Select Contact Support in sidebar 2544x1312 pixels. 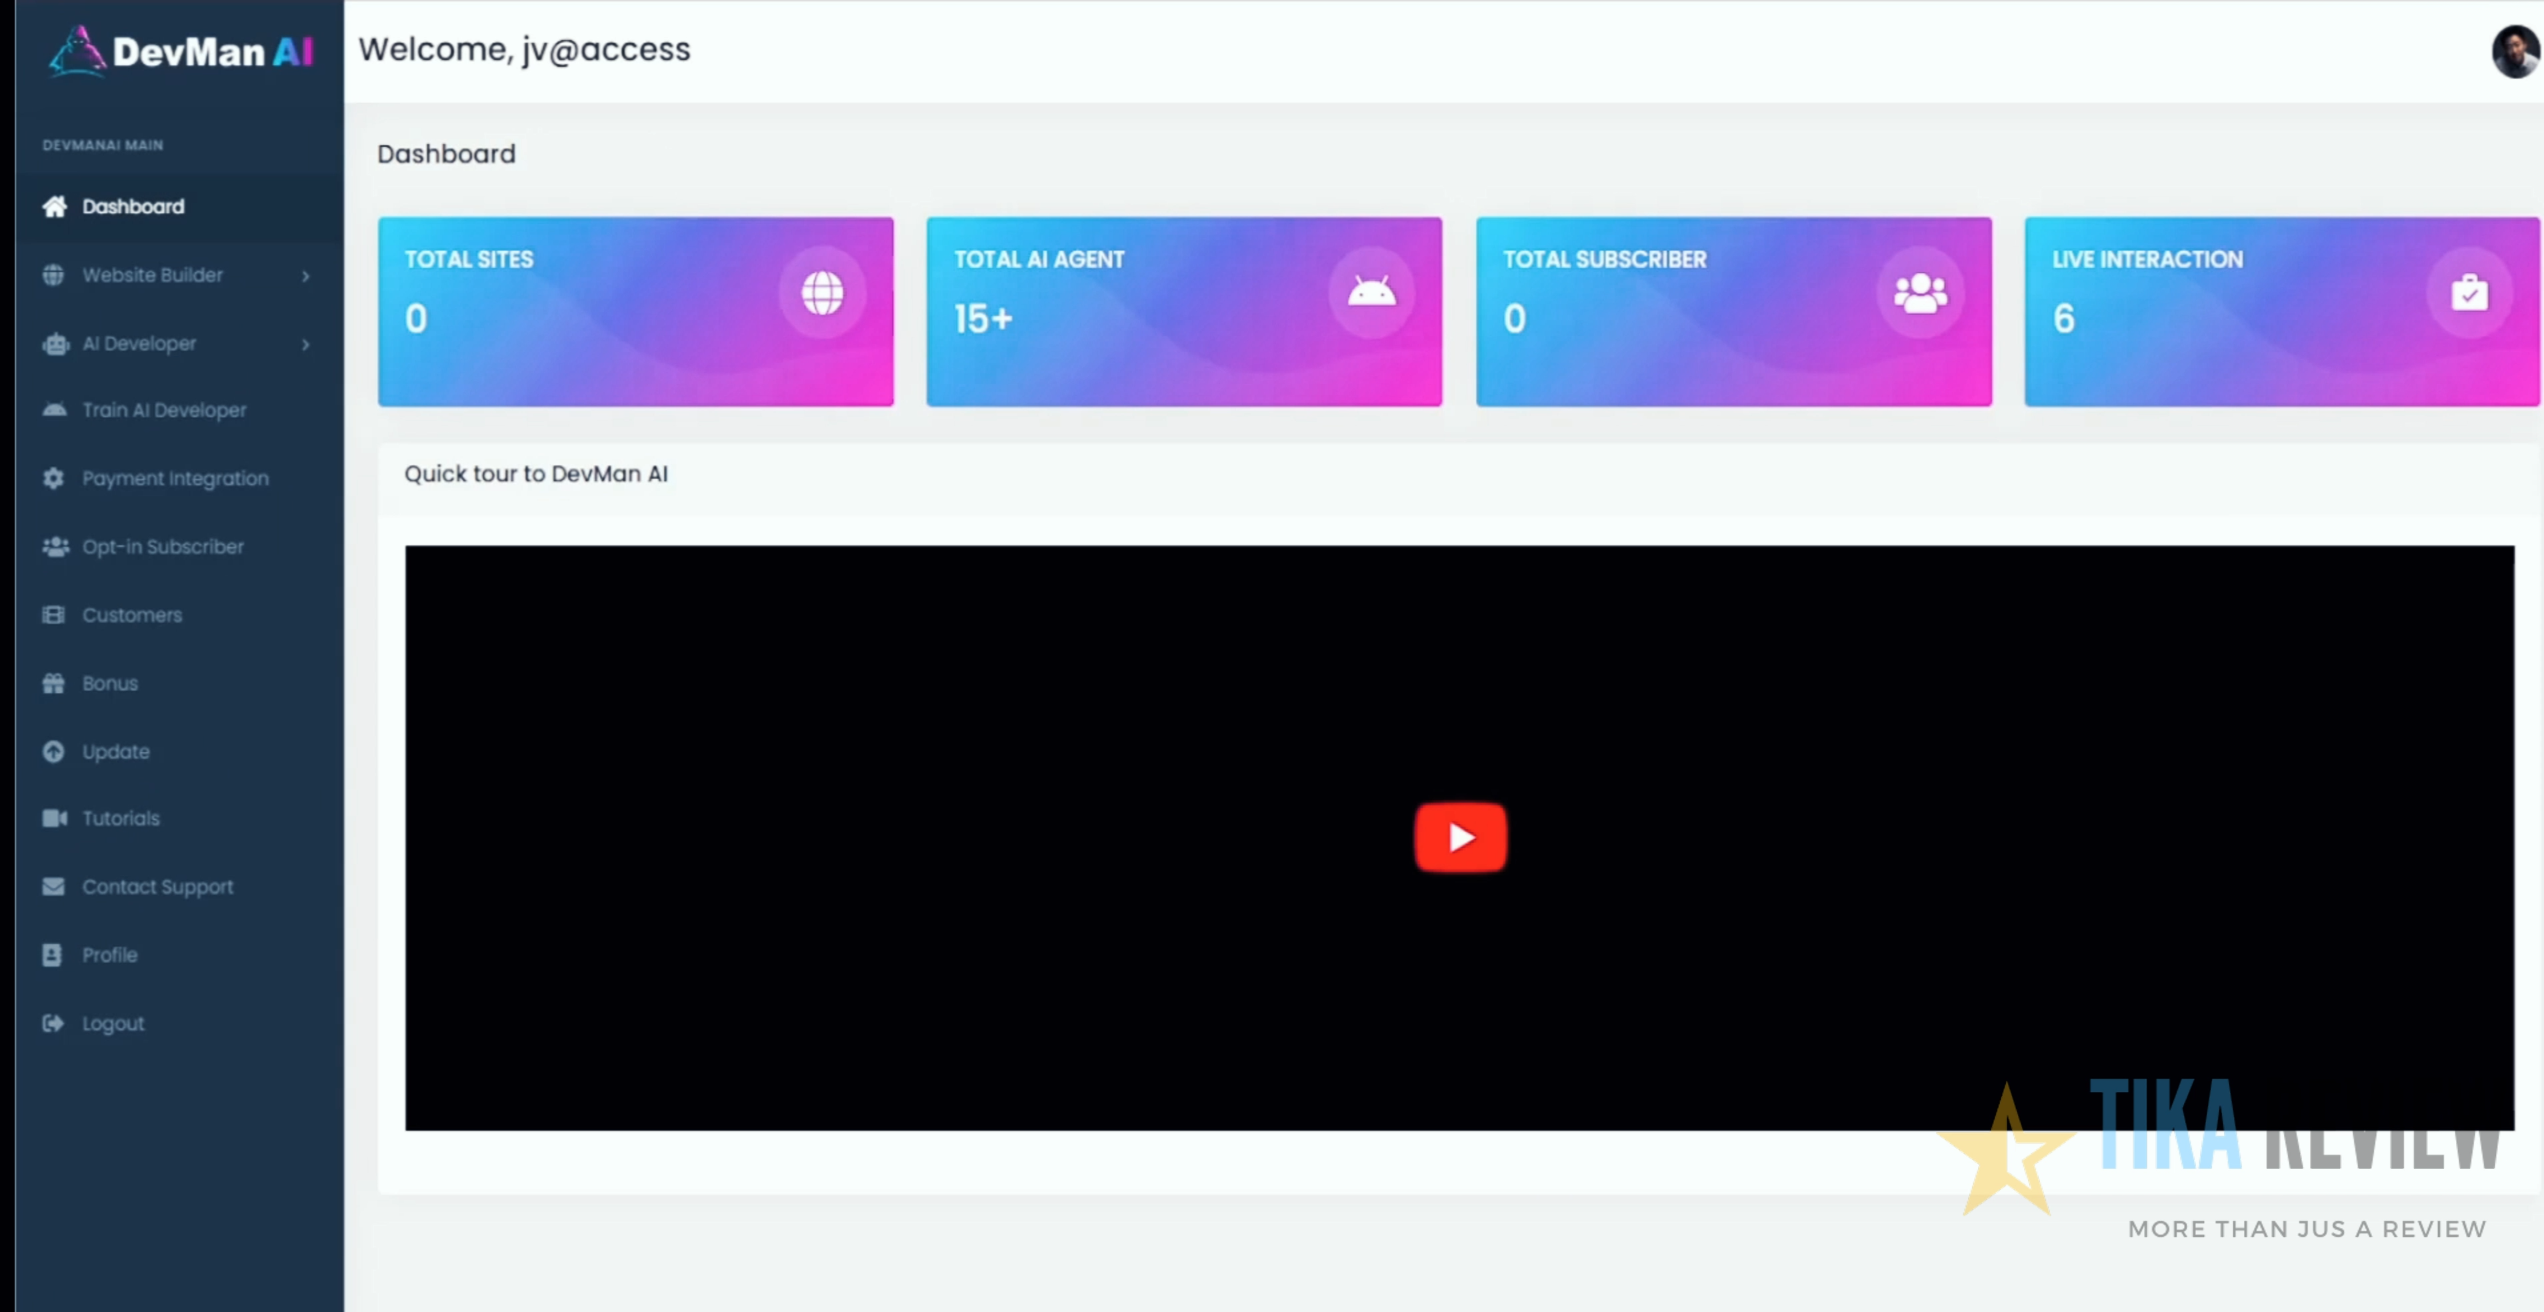(x=180, y=886)
